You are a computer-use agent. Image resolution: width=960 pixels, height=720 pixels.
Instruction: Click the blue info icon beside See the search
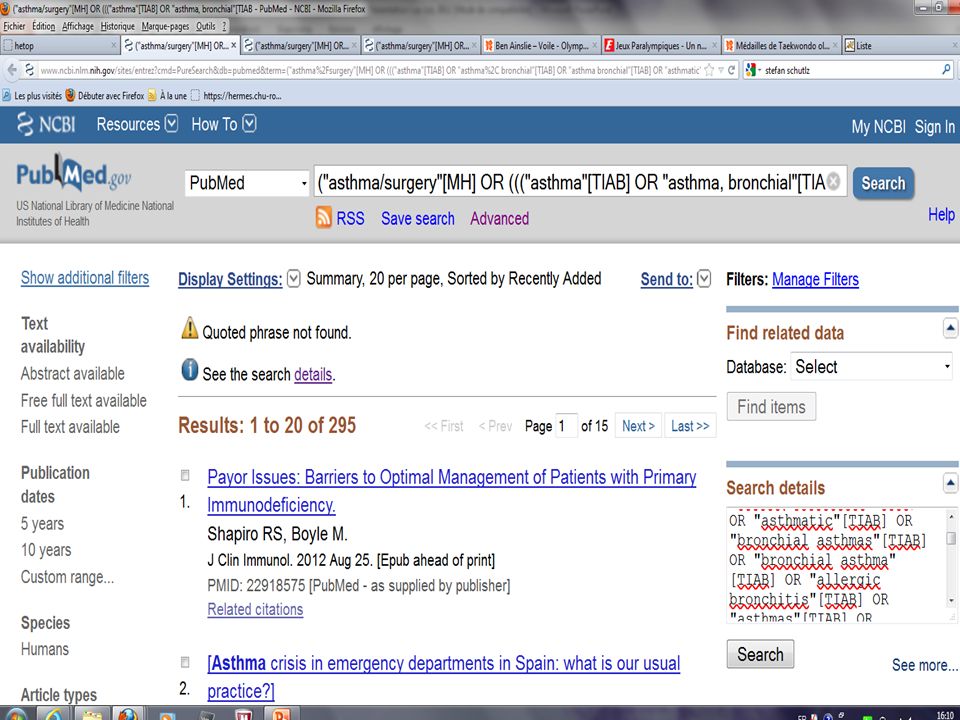190,370
